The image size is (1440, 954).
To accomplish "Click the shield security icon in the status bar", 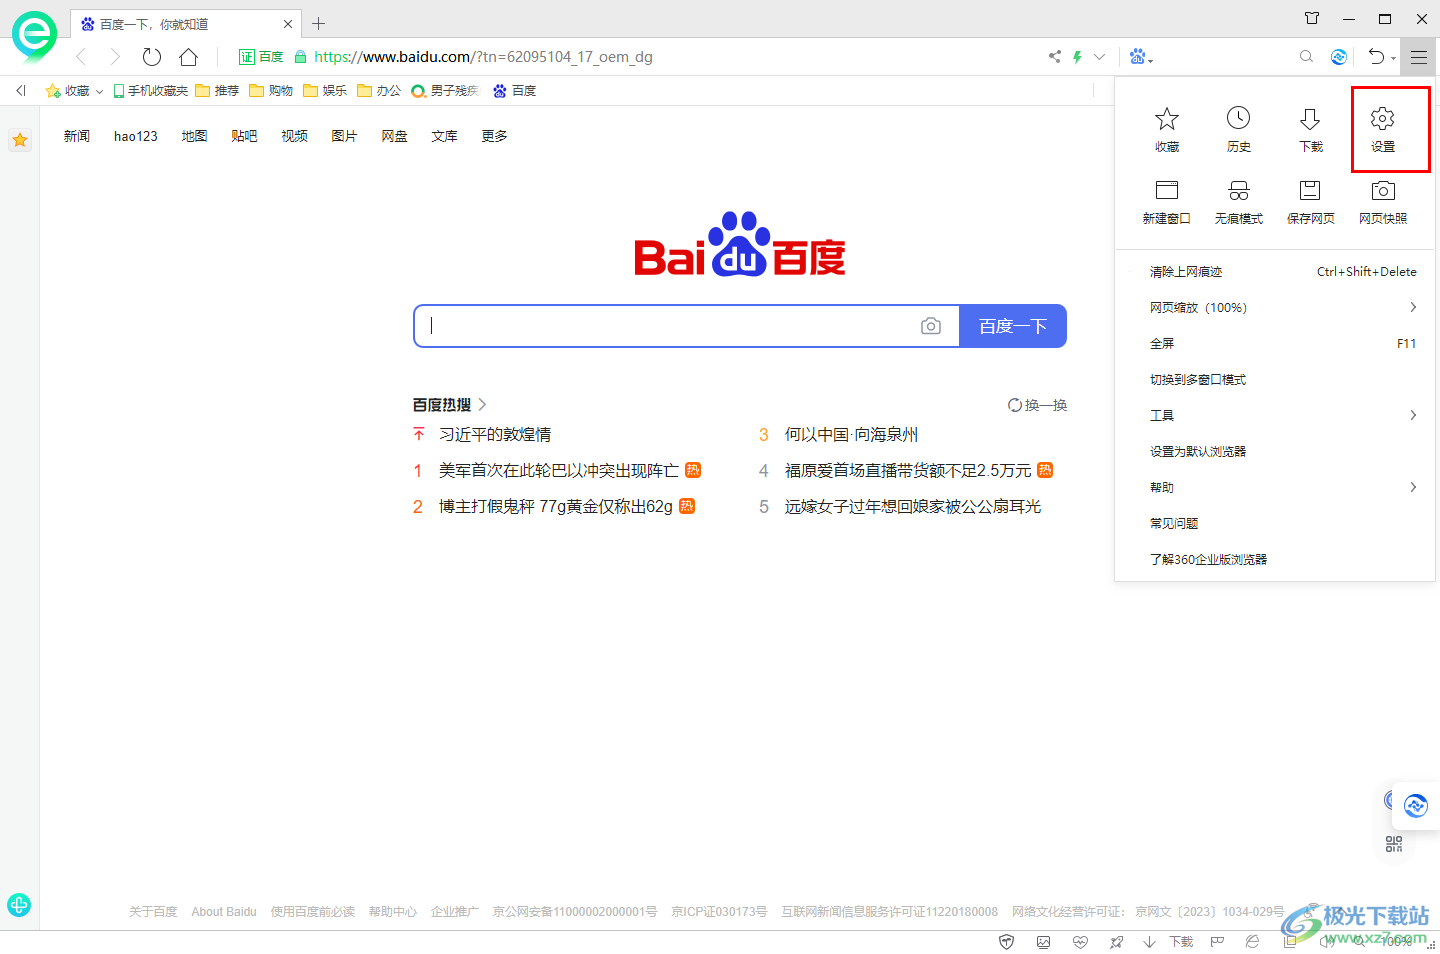I will click(x=1007, y=942).
